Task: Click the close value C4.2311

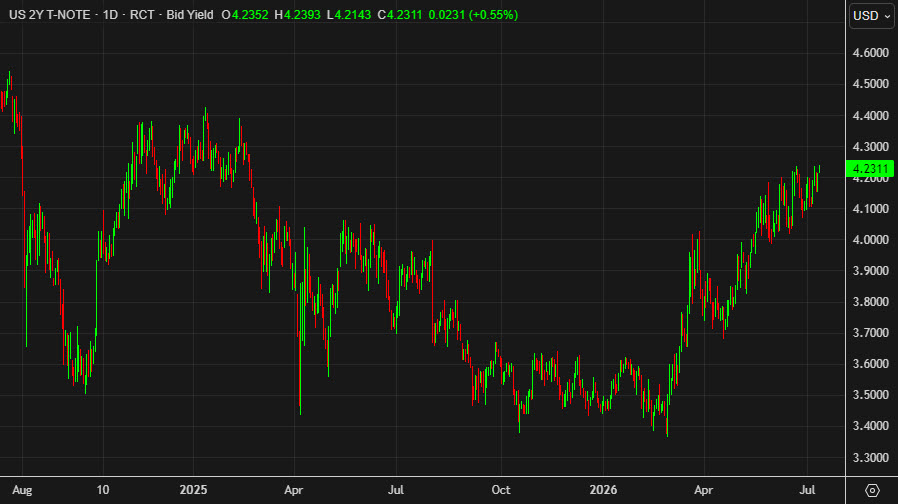Action: (399, 15)
